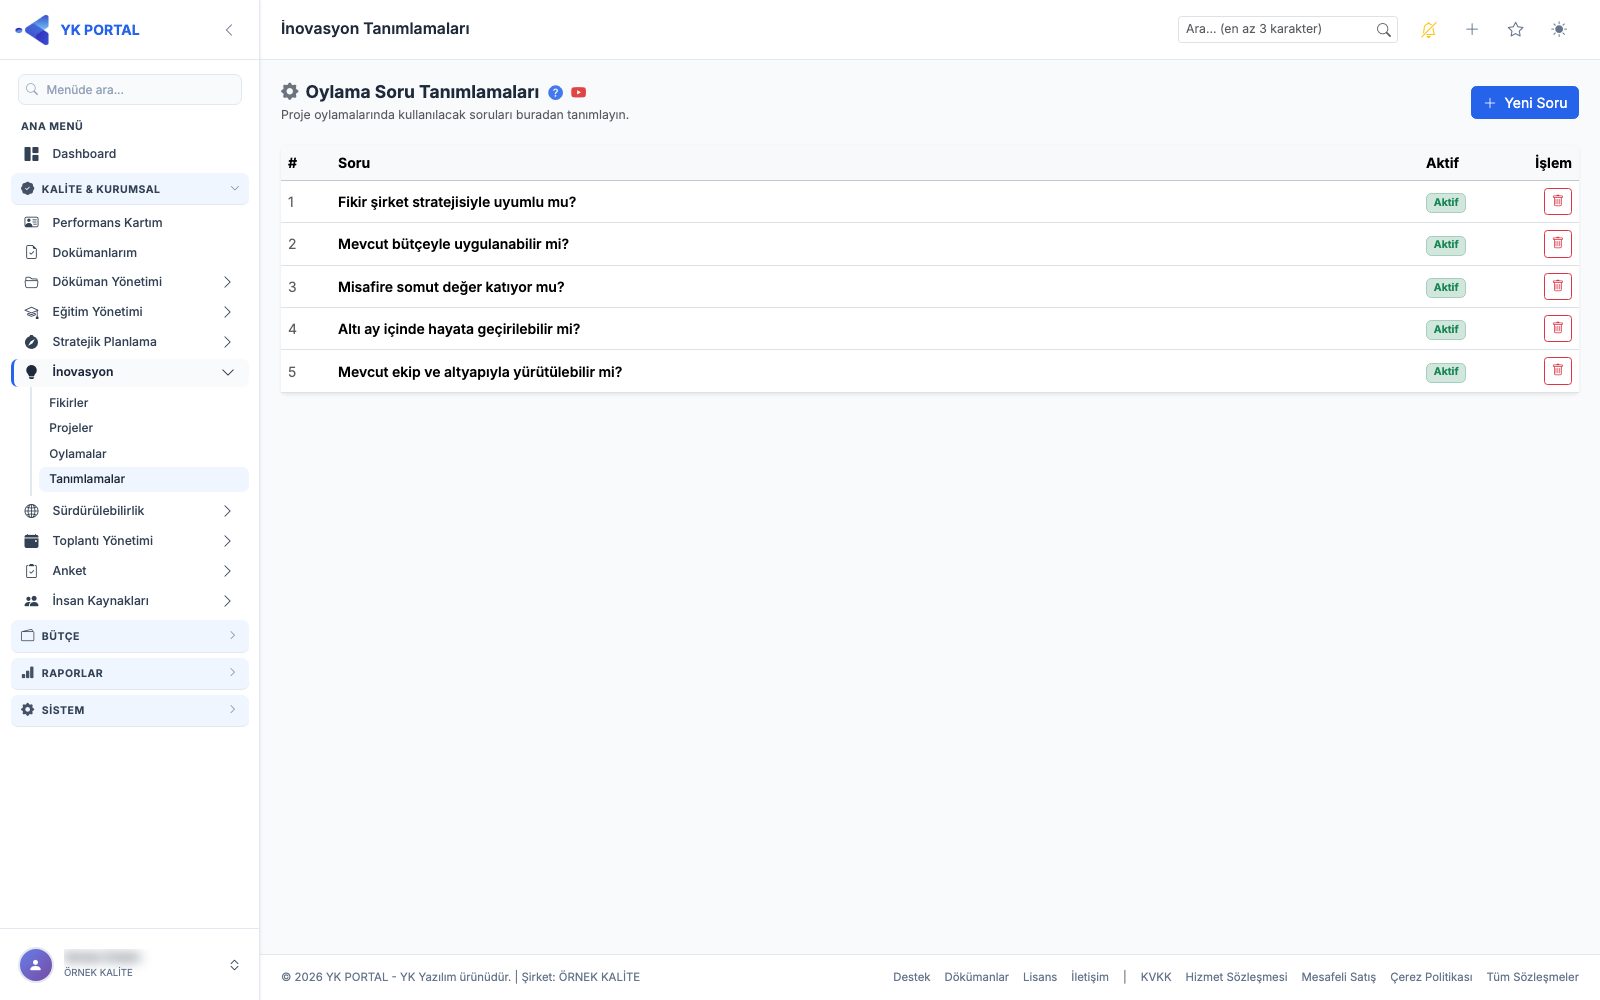Expand Stratejik Planlama menu

[130, 342]
